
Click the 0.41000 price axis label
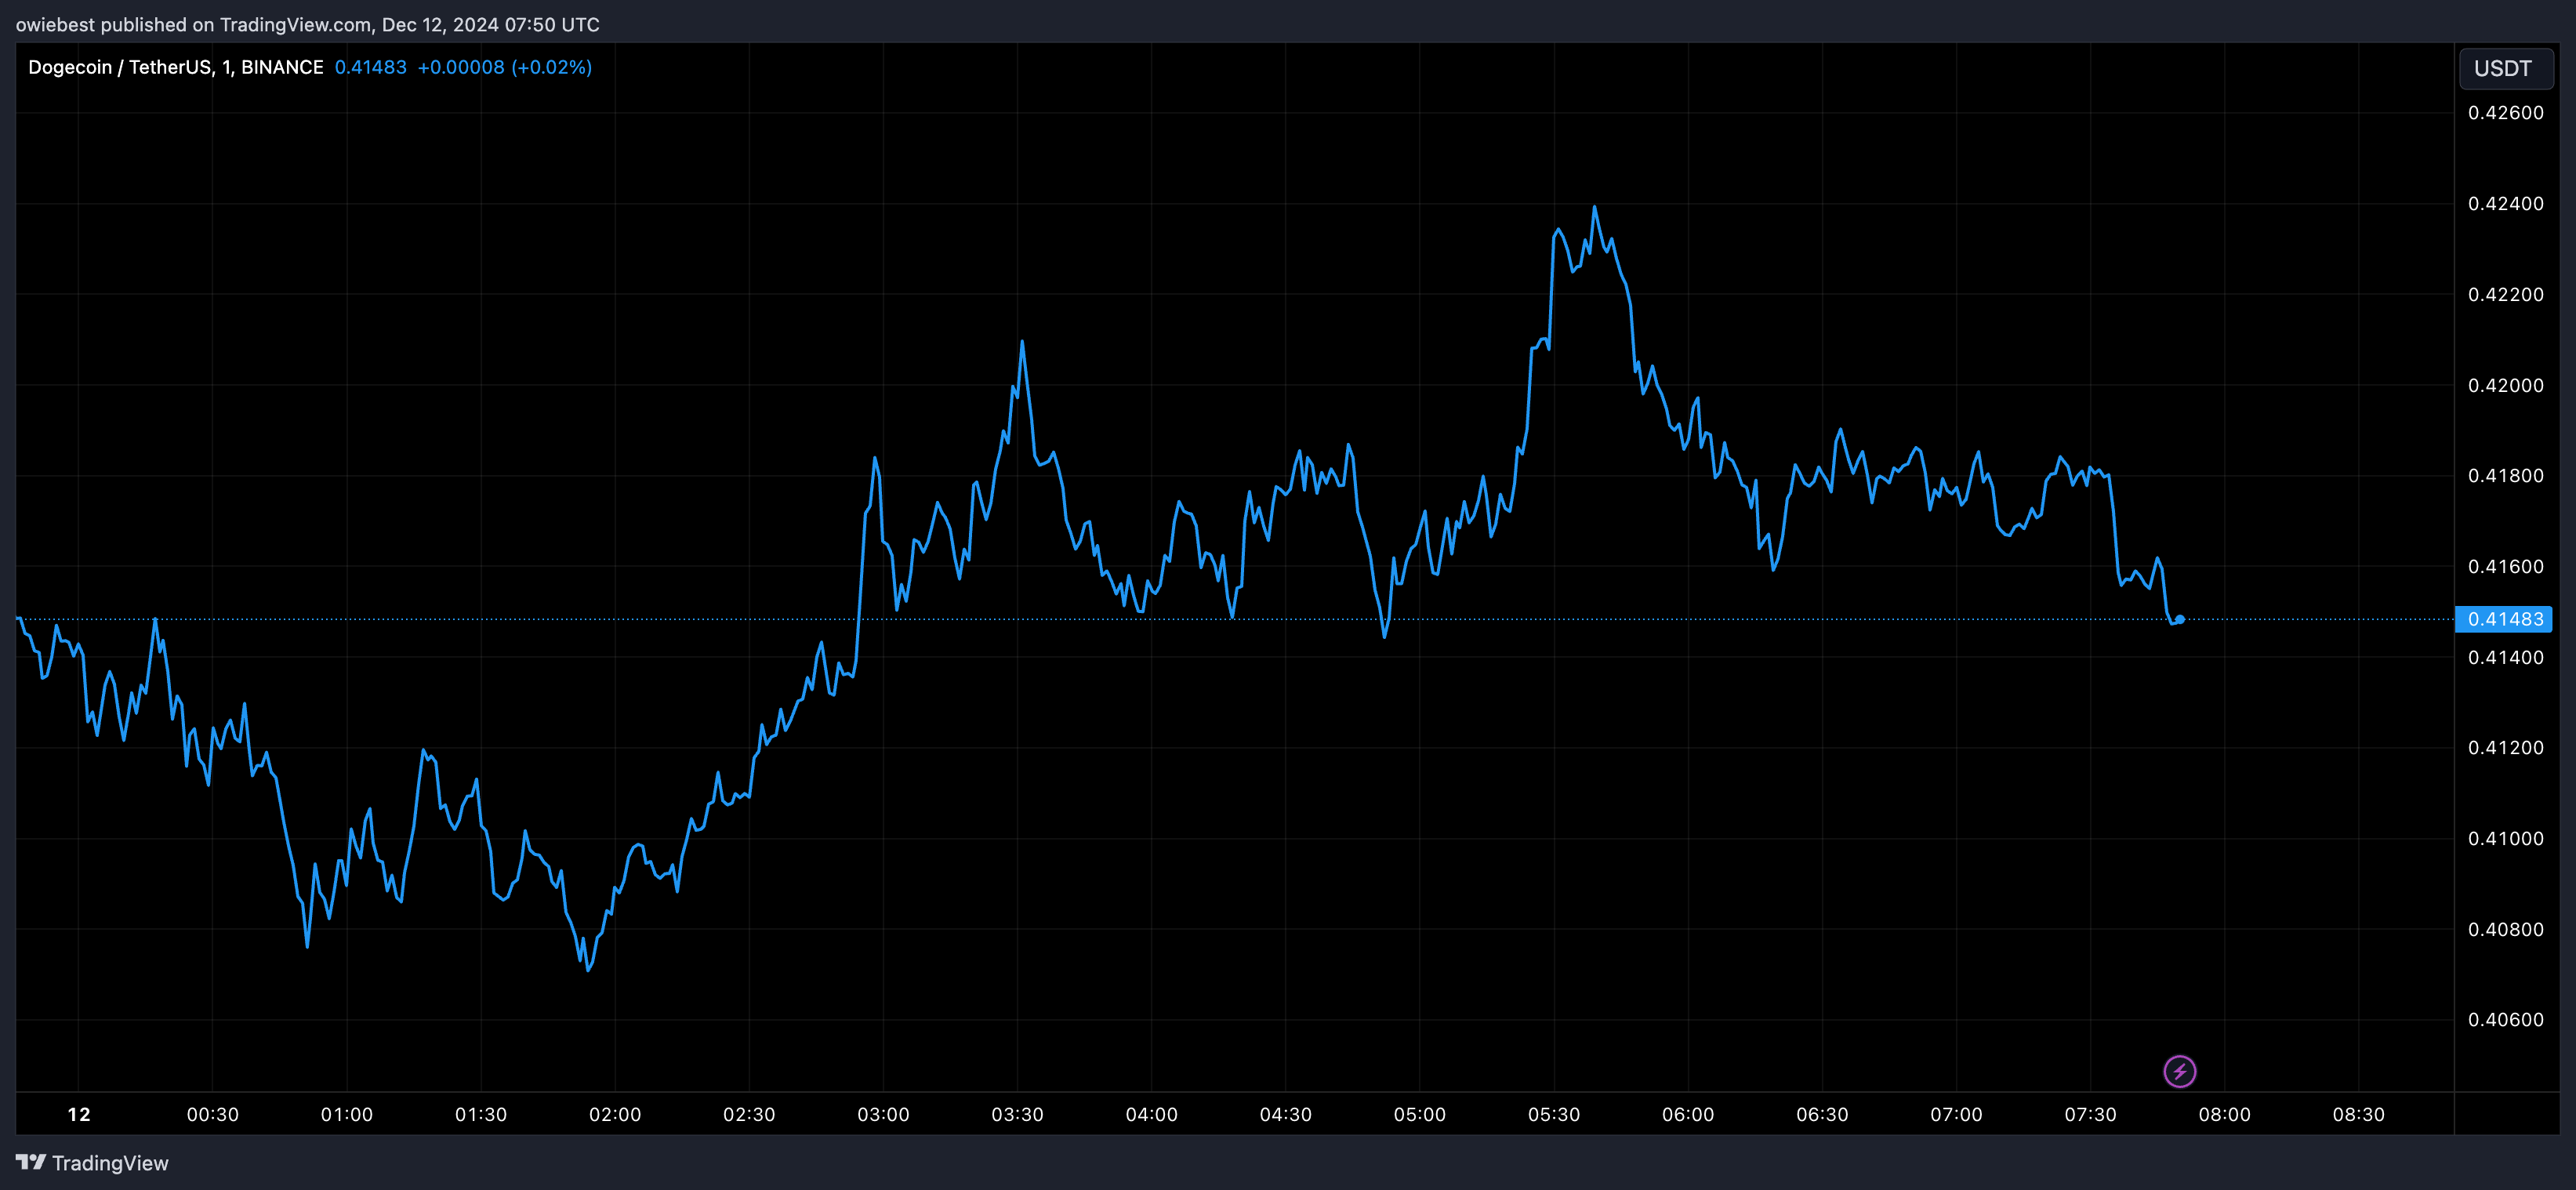pos(2505,839)
